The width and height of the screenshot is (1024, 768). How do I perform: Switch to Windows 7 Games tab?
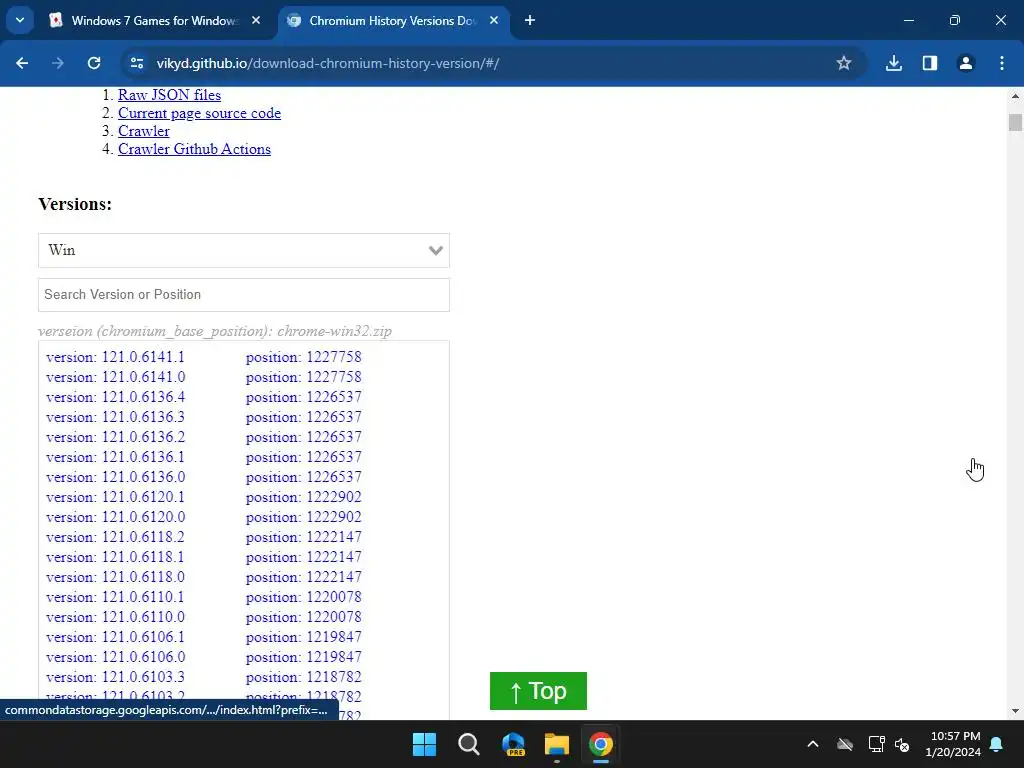tap(154, 20)
